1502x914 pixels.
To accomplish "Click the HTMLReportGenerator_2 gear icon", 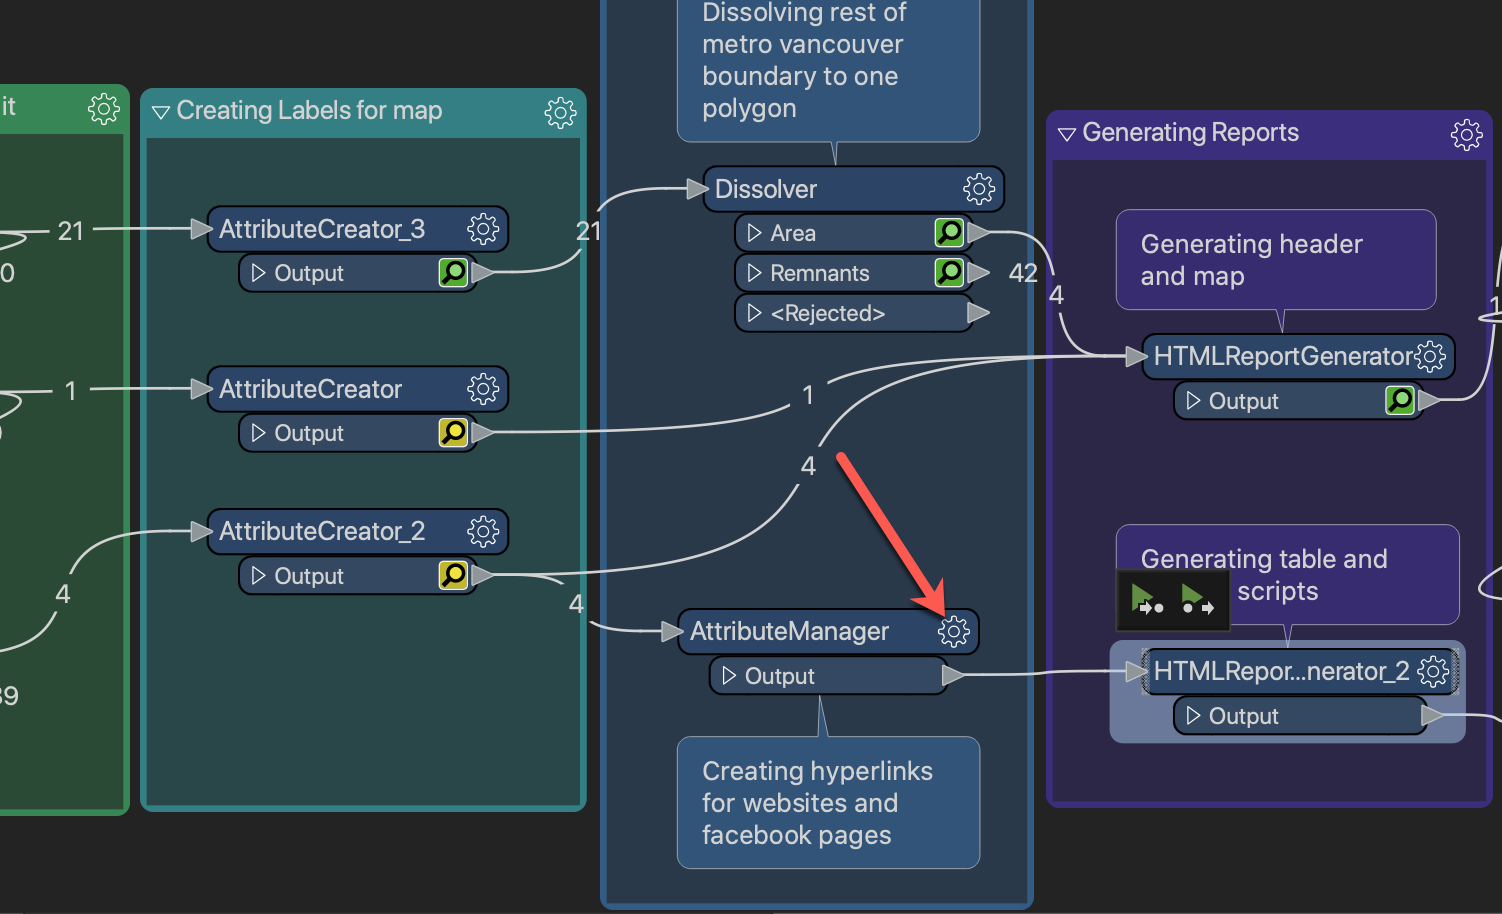I will tap(1433, 671).
